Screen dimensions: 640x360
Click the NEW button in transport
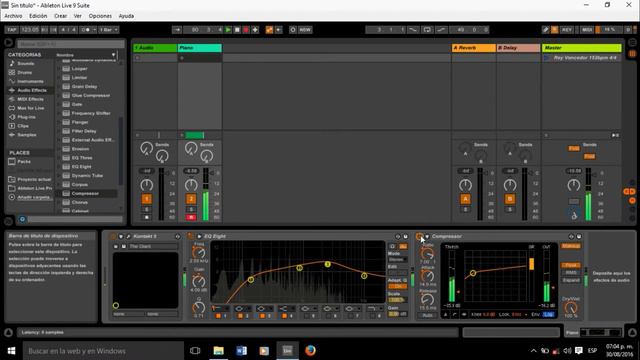[305, 30]
